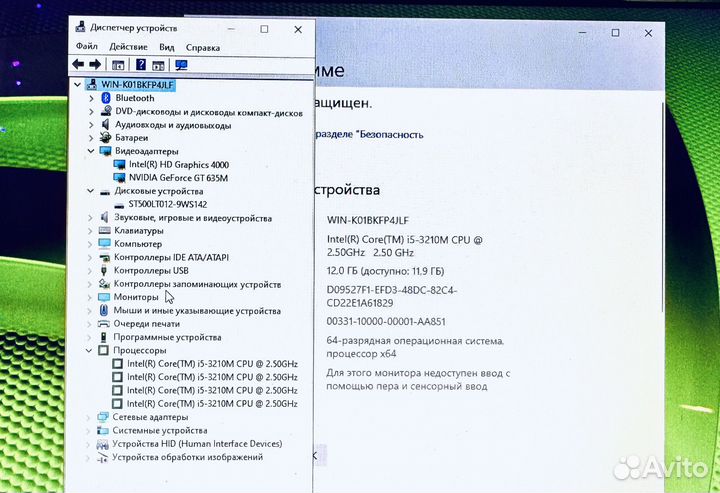This screenshot has width=720, height=493.
Task: Minimize the settings window behind Device Manager
Action: pos(582,33)
